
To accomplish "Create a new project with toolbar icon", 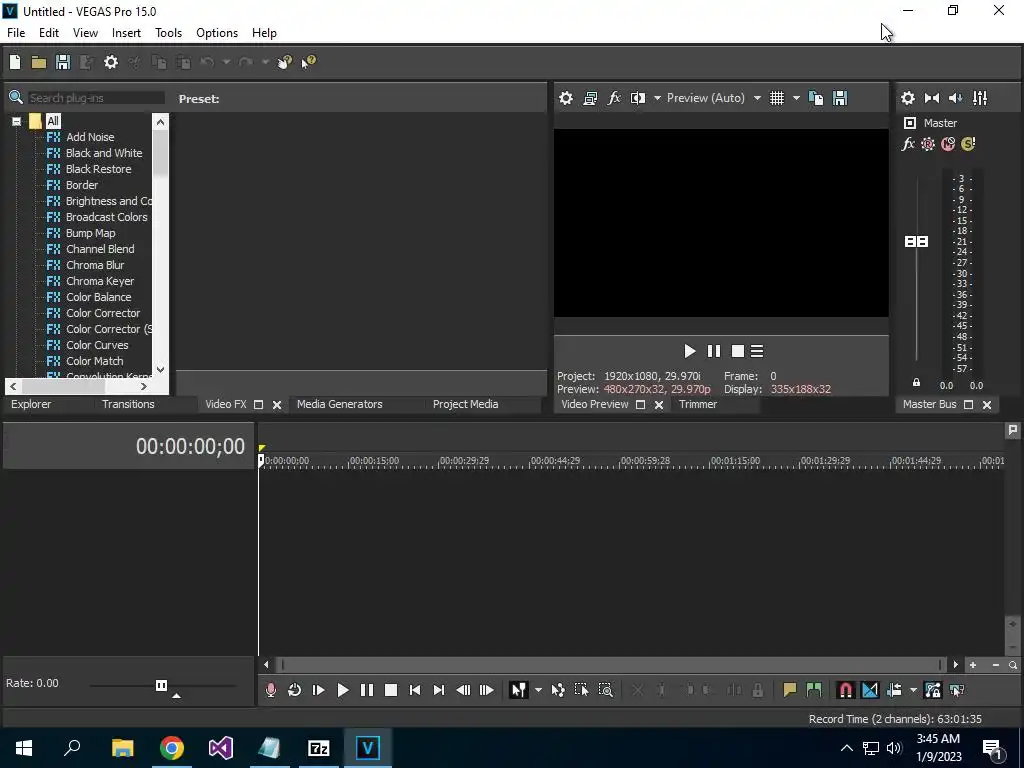I will 15,62.
